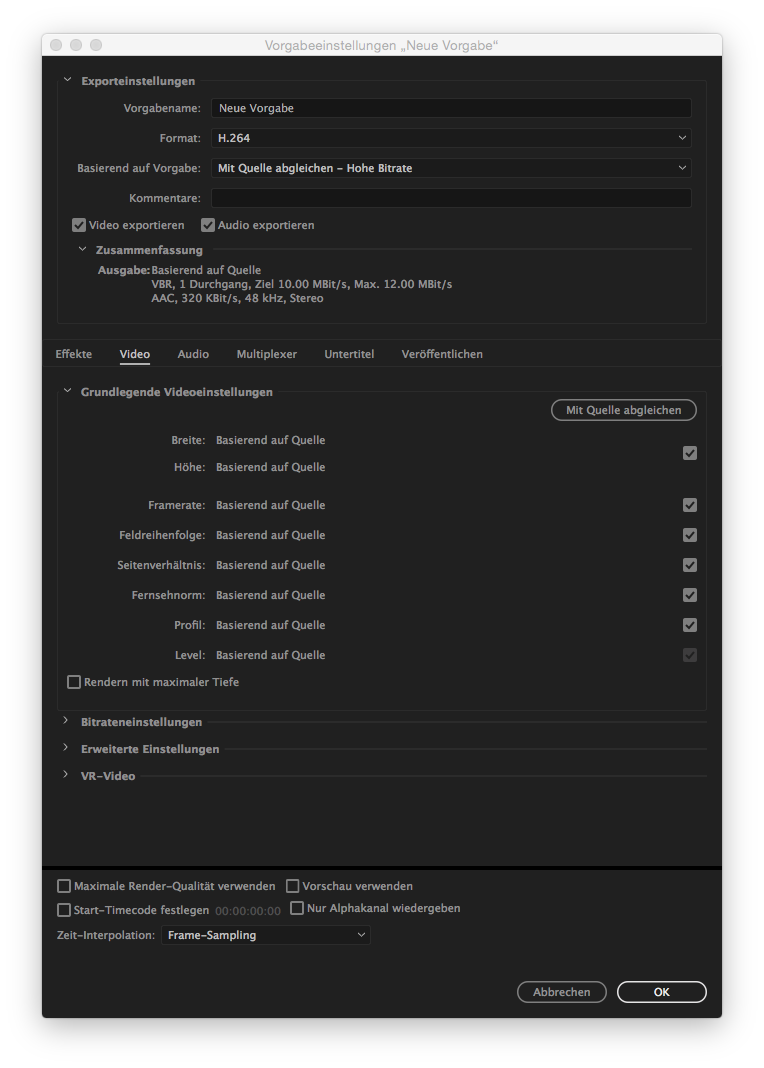Collapse the Exporteinstellungen section chevron
The image size is (764, 1068).
[67, 80]
